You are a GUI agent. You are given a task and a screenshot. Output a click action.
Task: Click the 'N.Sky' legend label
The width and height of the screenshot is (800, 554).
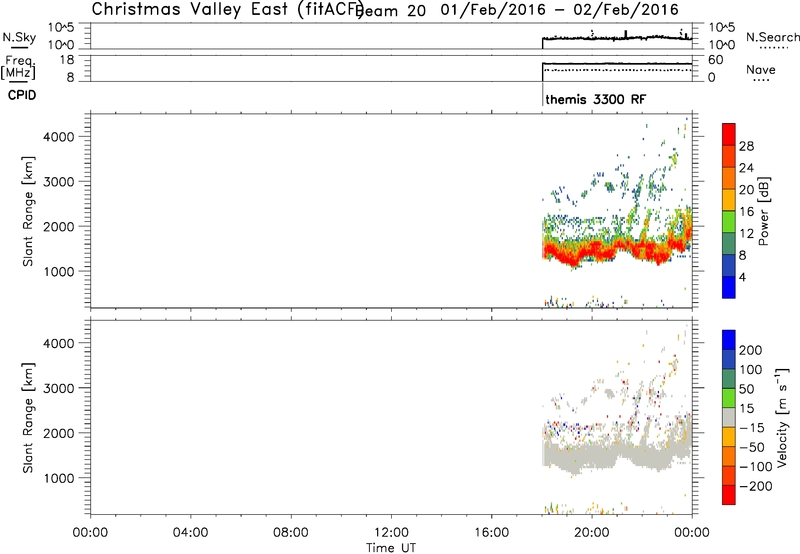click(x=19, y=37)
